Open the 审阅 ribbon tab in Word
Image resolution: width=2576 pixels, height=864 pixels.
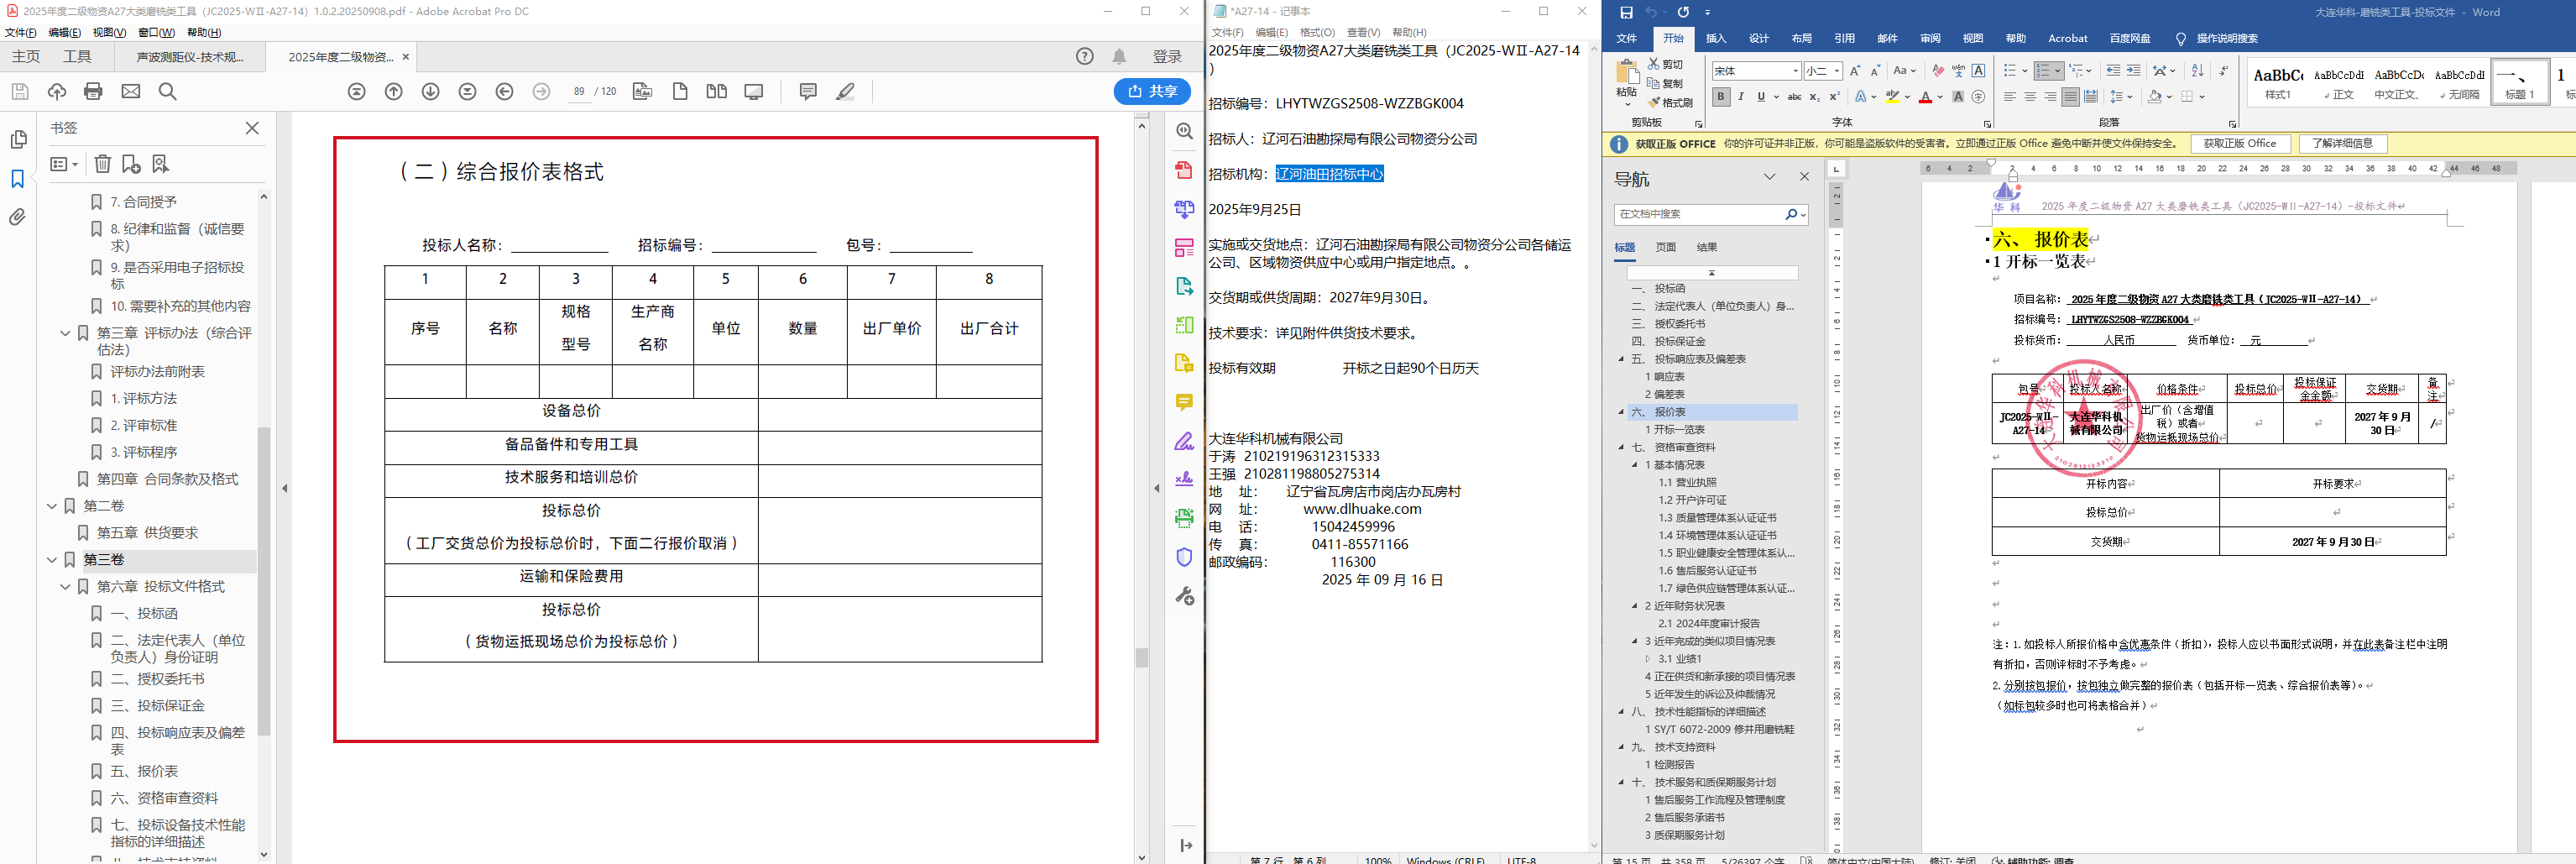1930,38
